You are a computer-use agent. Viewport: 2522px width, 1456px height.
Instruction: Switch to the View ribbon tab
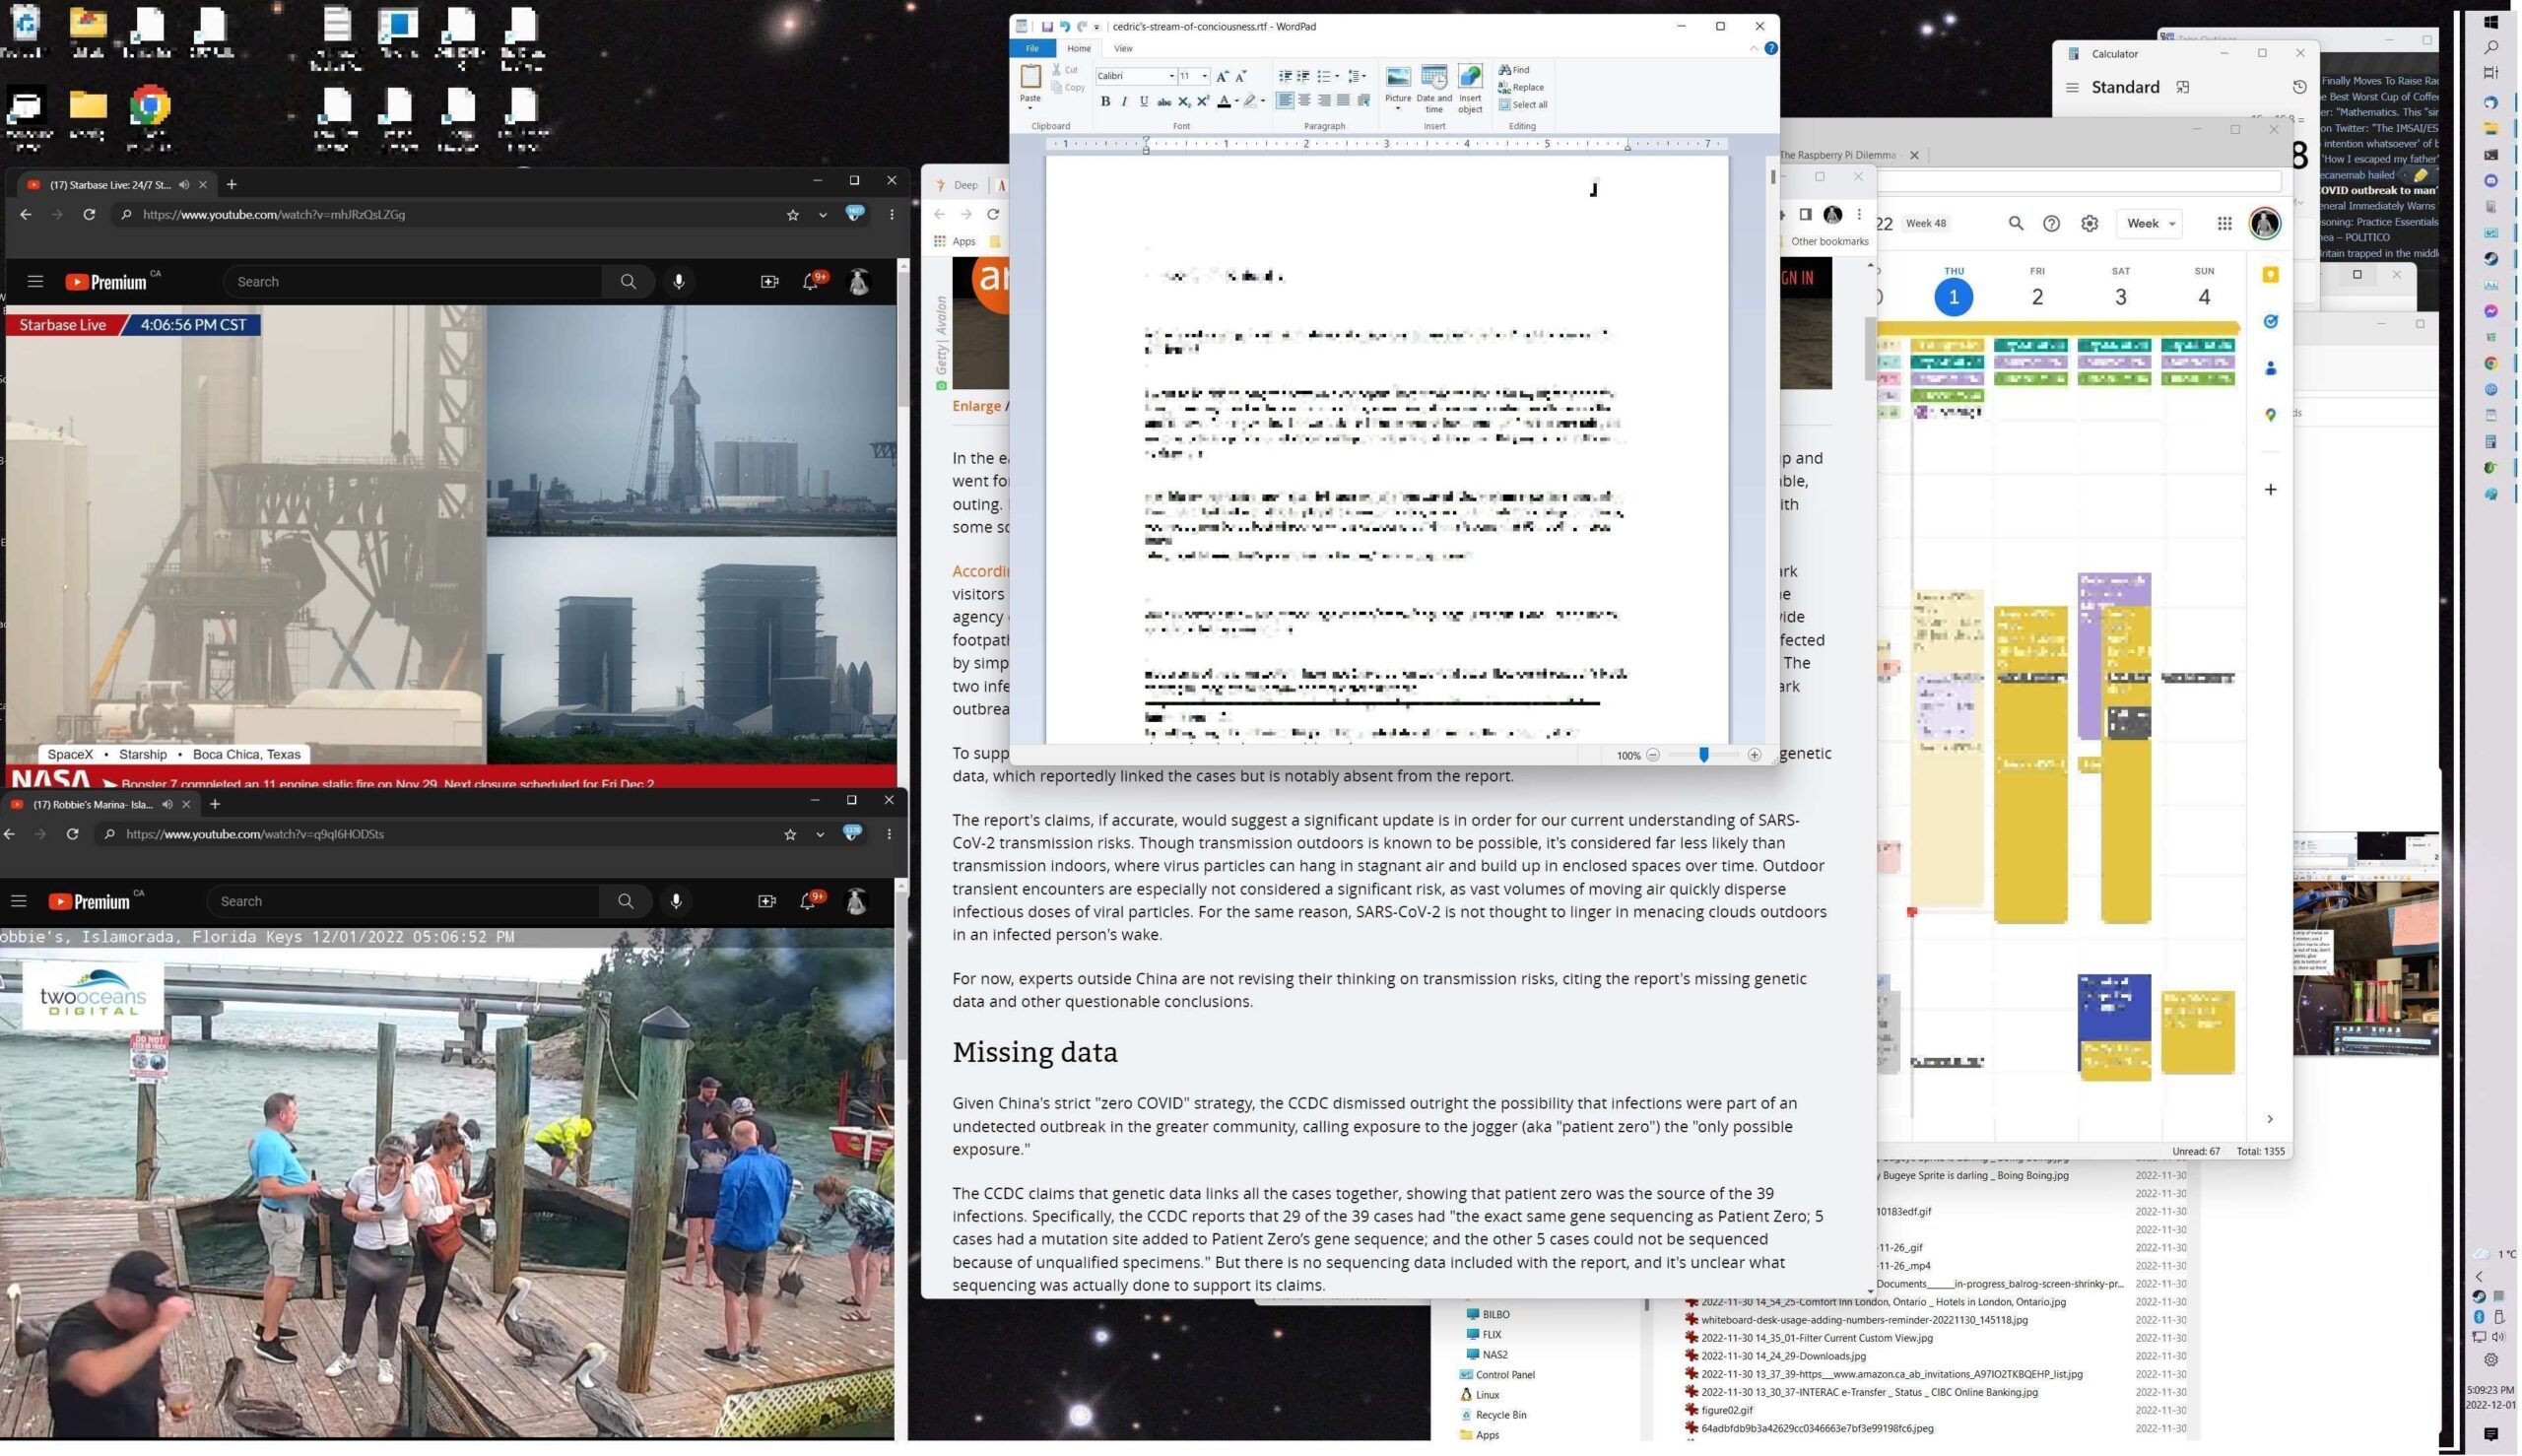pyautogui.click(x=1123, y=48)
